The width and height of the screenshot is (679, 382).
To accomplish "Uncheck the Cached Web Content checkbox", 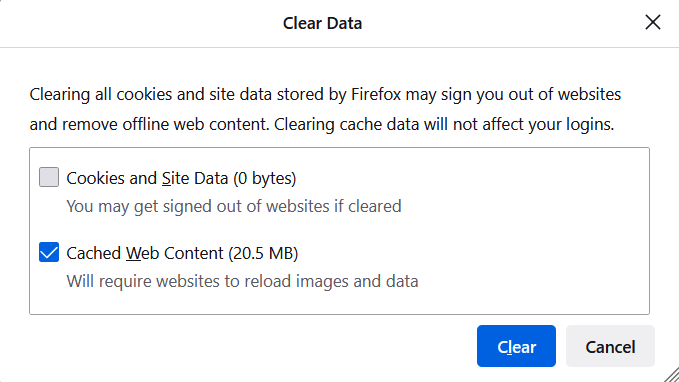I will coord(49,252).
